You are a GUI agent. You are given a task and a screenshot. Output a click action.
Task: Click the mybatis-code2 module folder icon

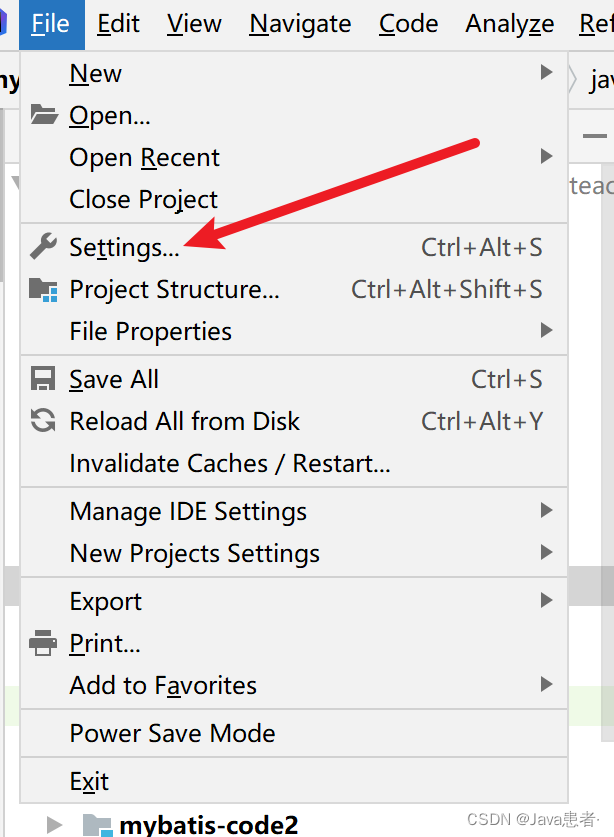pos(98,825)
